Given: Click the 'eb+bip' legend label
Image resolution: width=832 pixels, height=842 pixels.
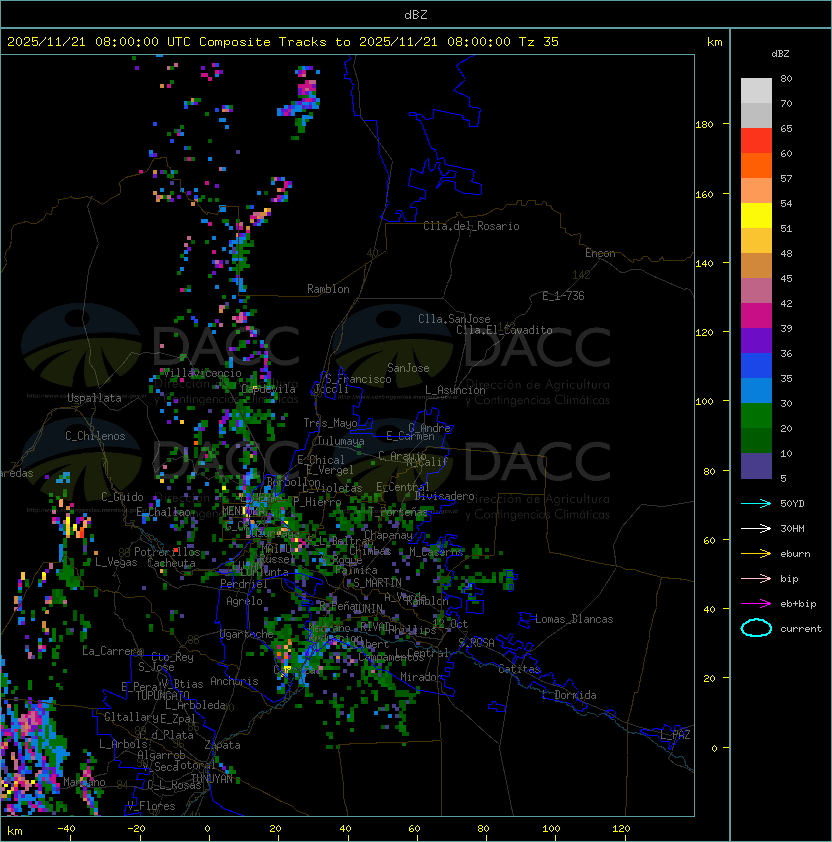Looking at the screenshot, I should coord(798,604).
